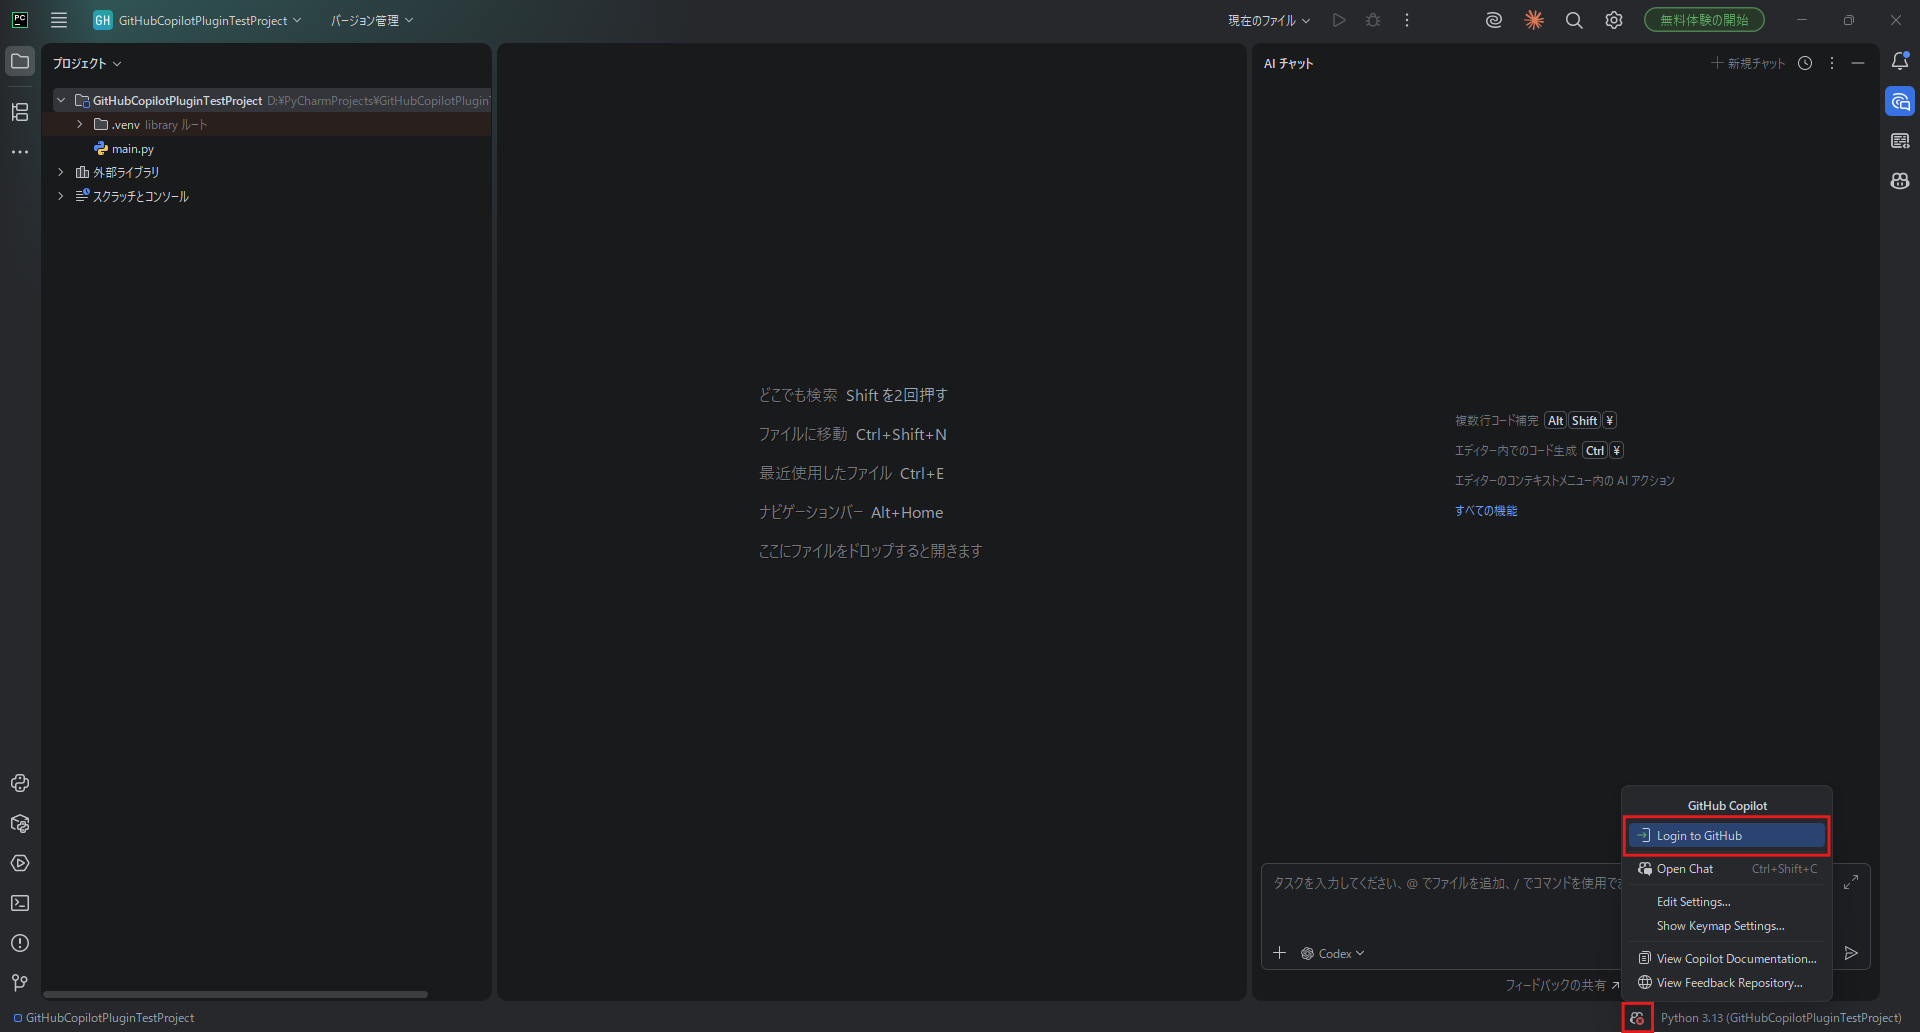Expand the .venv folder node

coord(80,125)
